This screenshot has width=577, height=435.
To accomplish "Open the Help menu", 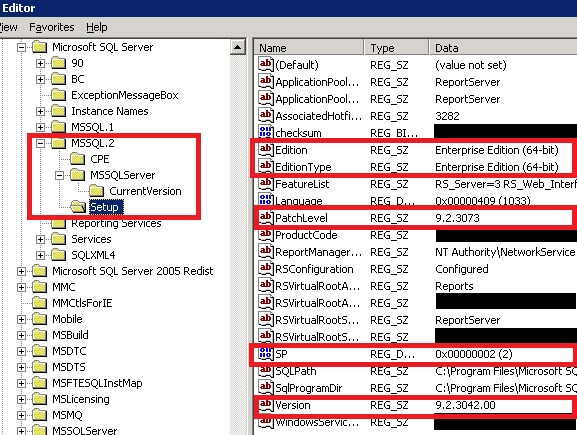I will pyautogui.click(x=97, y=27).
